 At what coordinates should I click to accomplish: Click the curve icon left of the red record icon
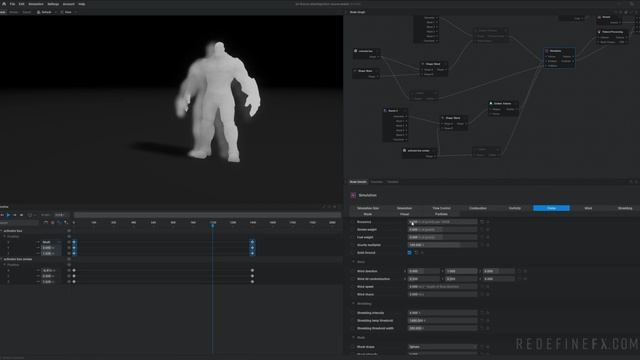46,222
